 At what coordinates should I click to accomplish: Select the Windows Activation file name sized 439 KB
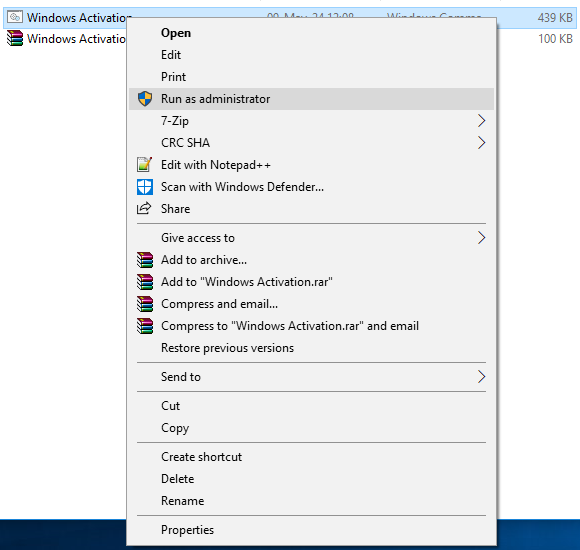point(79,17)
